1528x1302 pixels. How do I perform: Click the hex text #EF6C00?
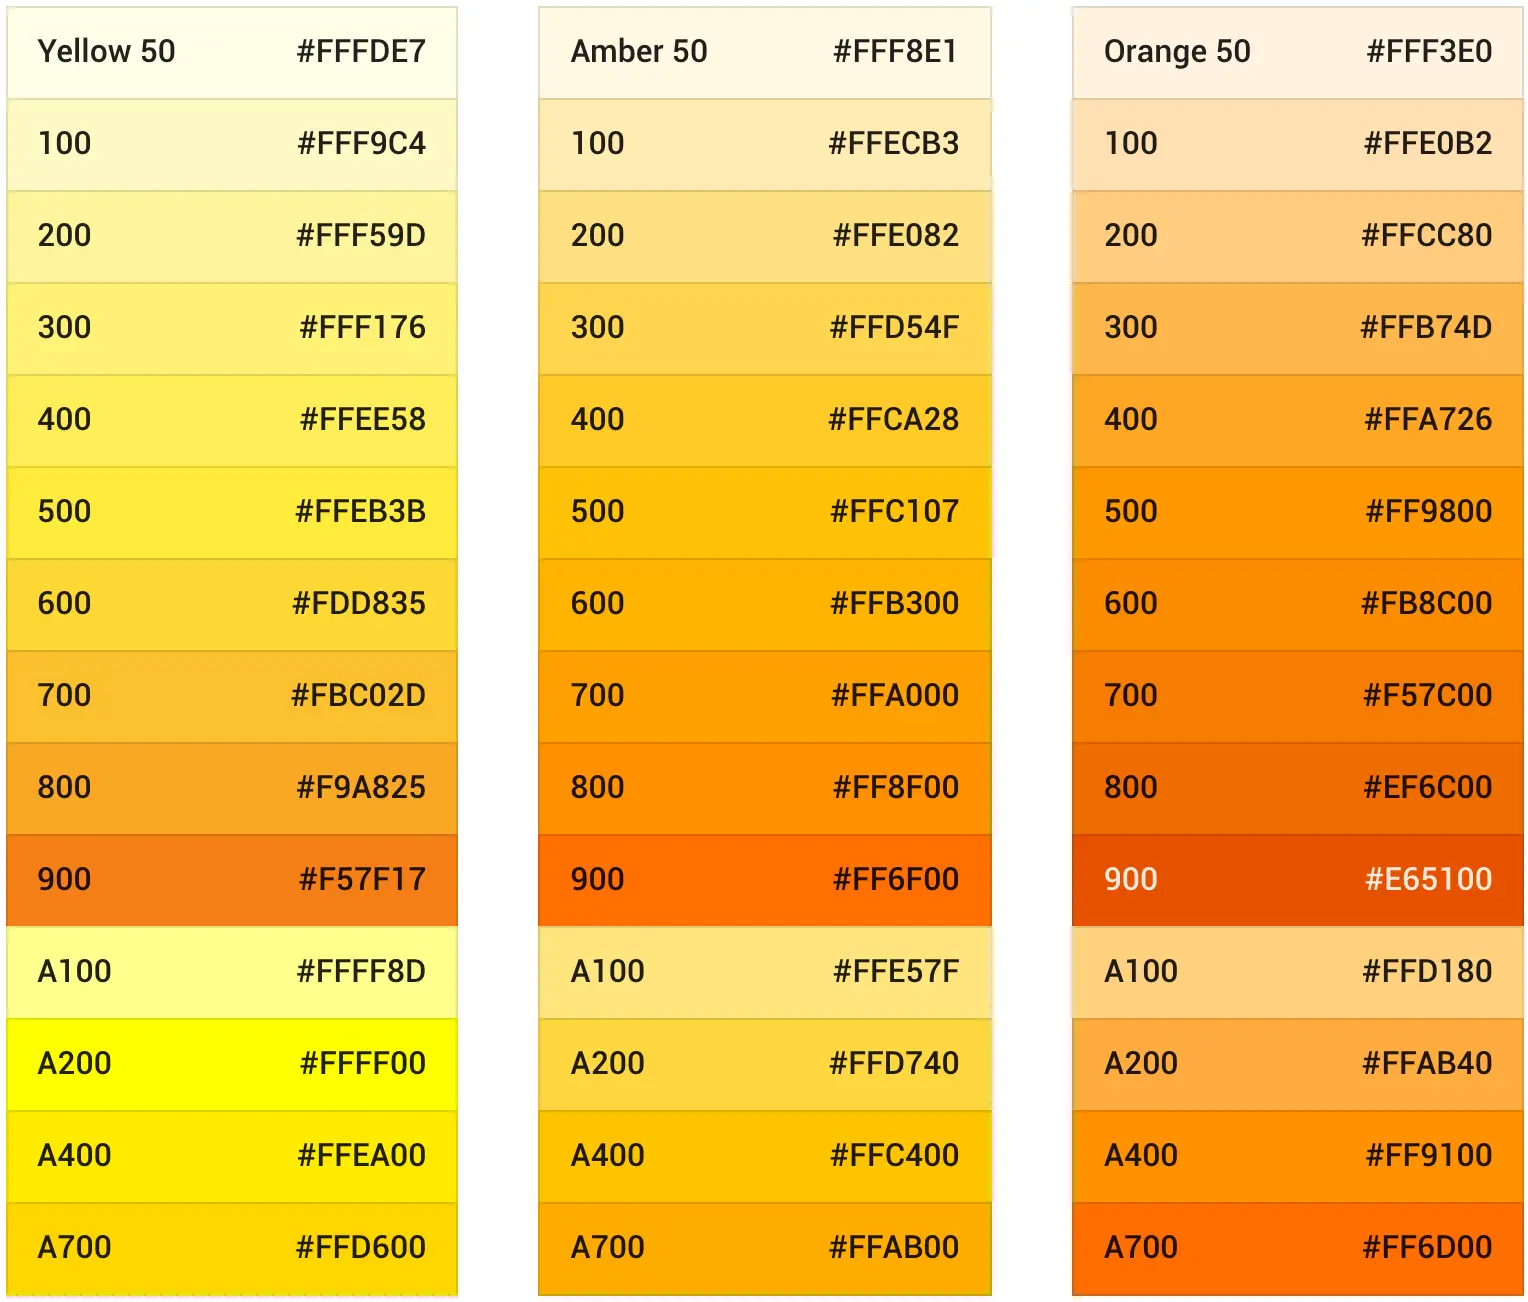pyautogui.click(x=1428, y=788)
